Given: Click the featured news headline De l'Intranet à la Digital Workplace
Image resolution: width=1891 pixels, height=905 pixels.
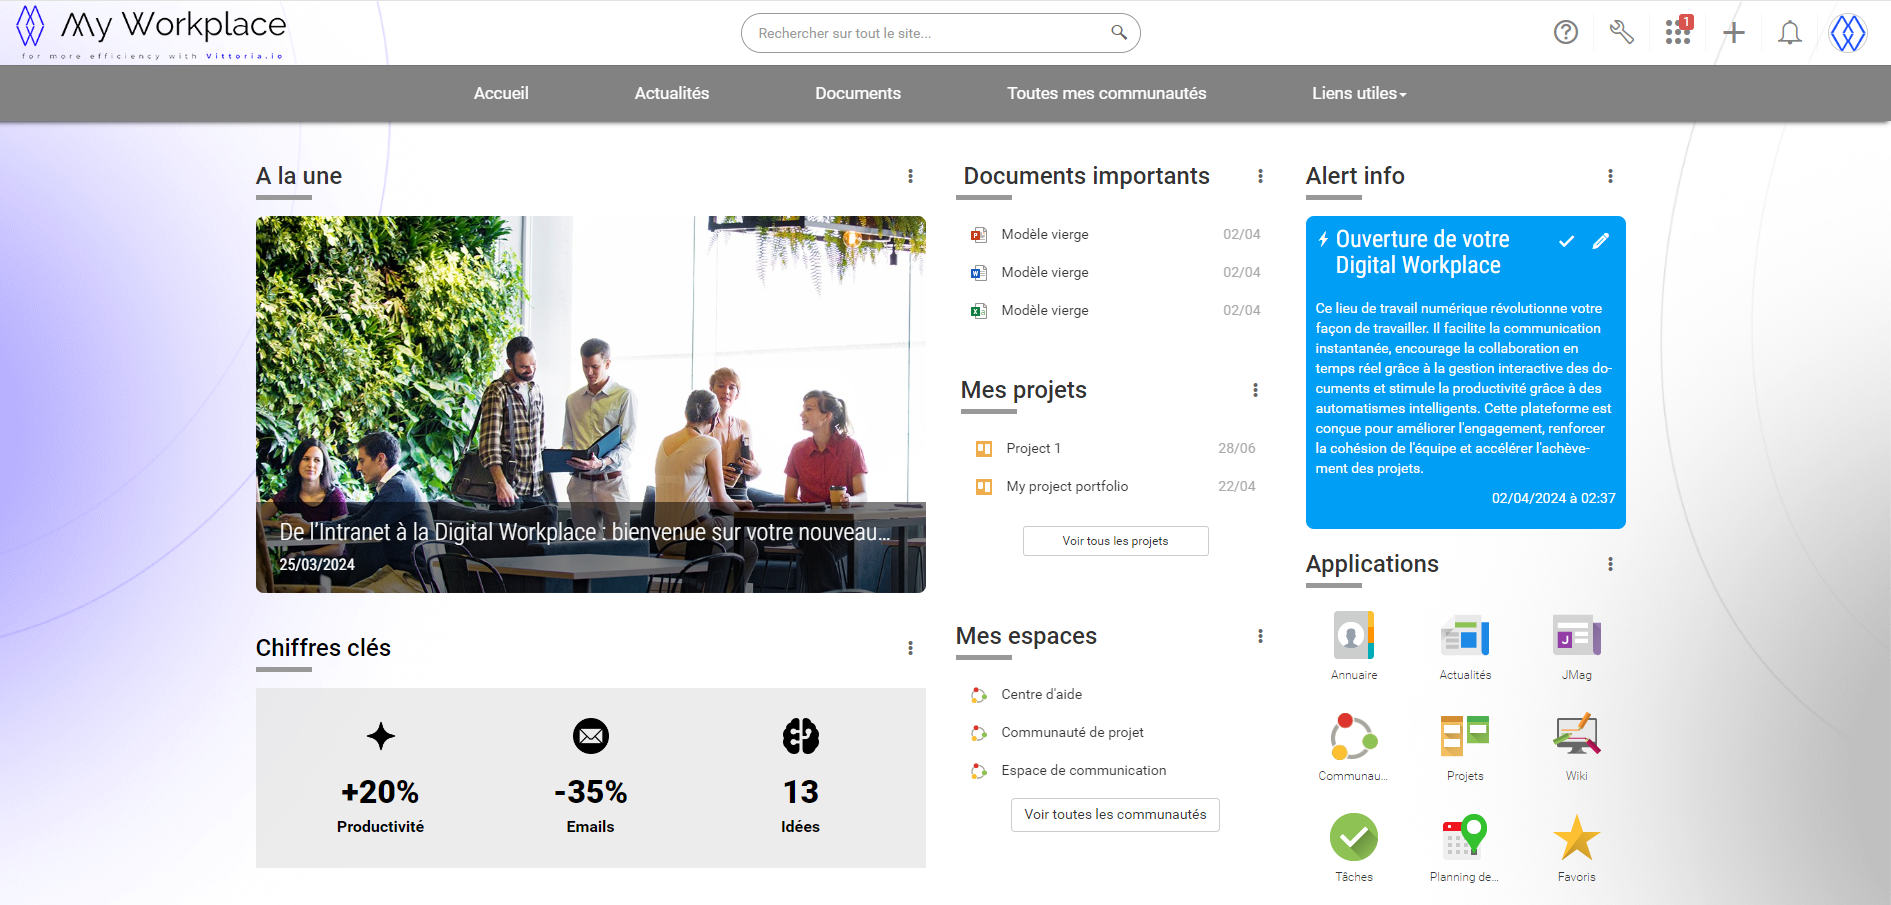Looking at the screenshot, I should point(585,532).
